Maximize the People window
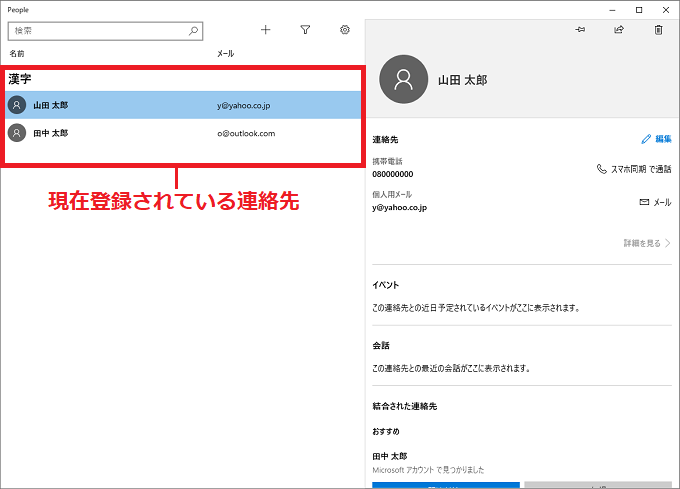680x489 pixels. pos(639,10)
